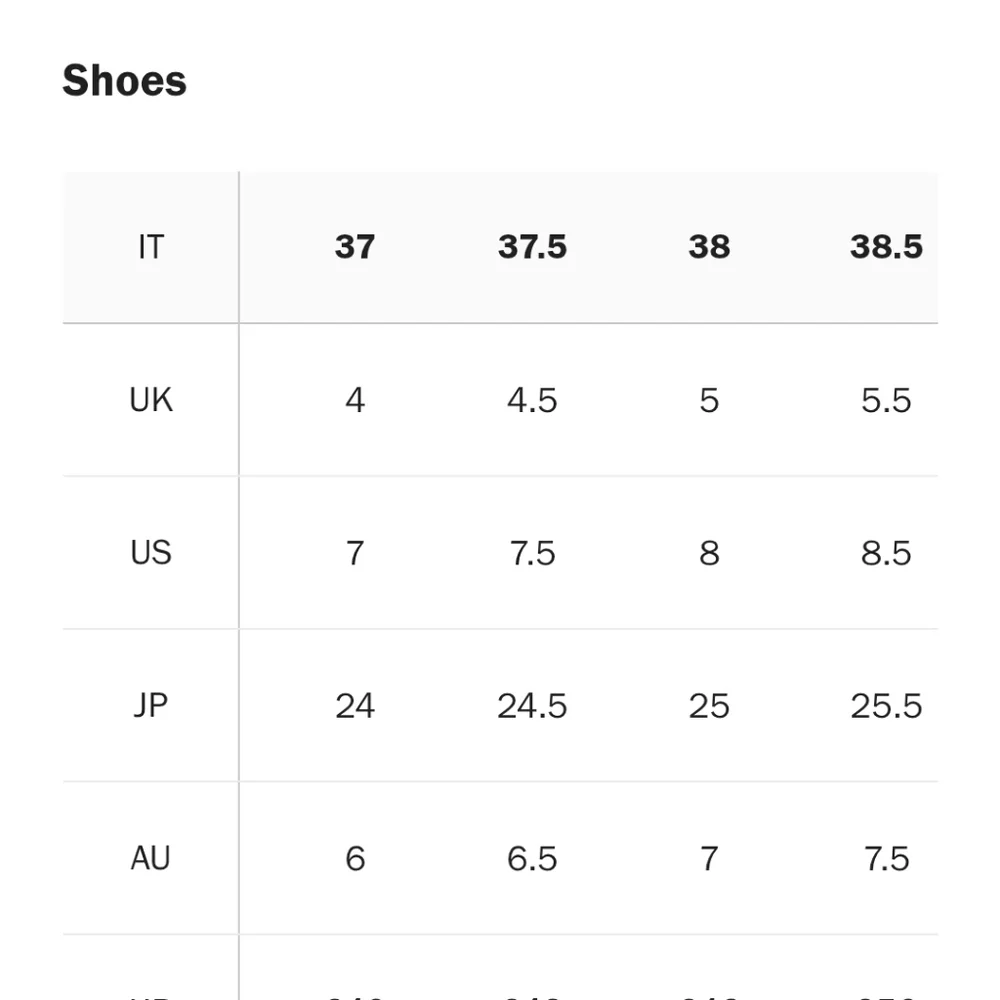Select AU size 6 cell
This screenshot has height=1000, width=1000.
355,858
